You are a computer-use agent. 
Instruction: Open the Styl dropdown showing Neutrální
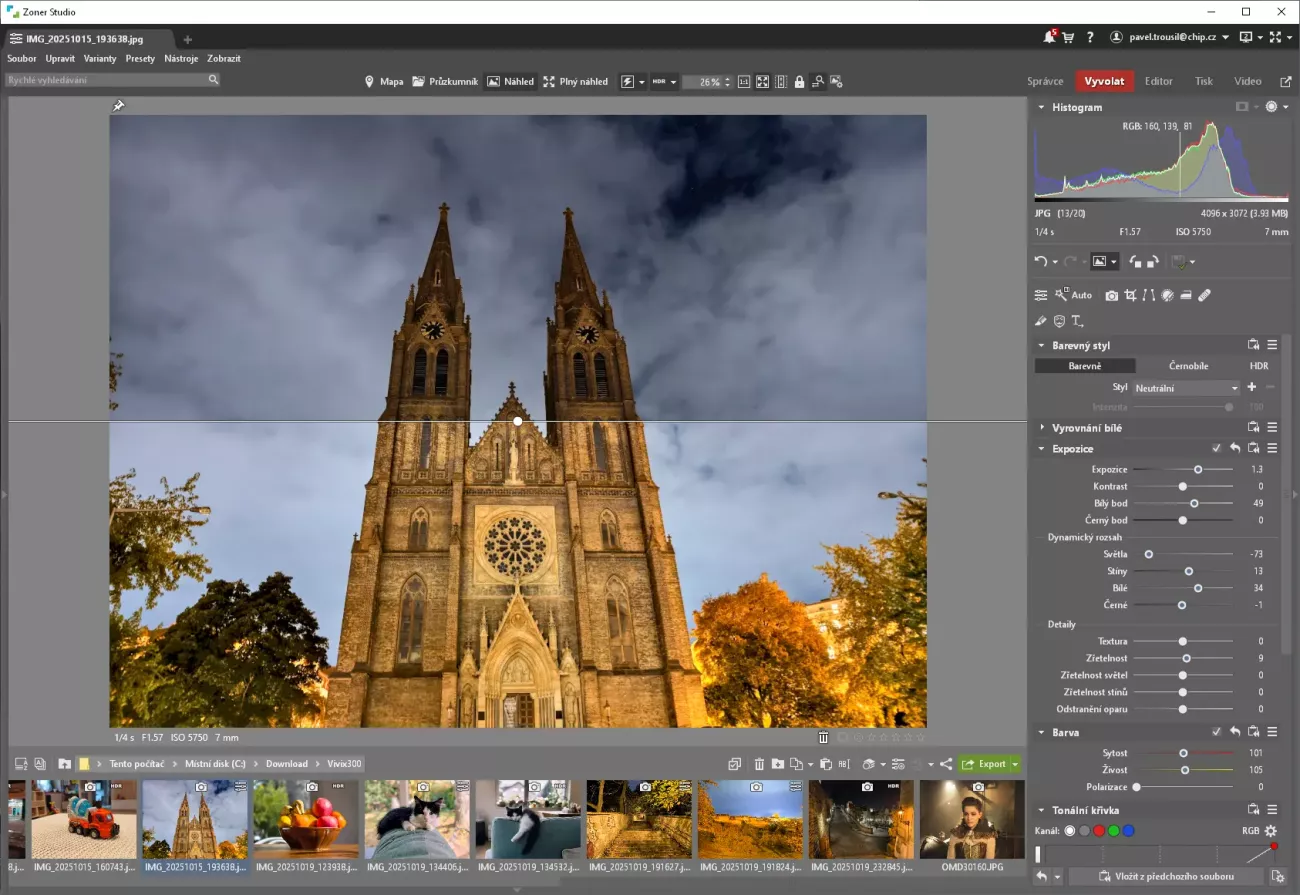(1186, 388)
